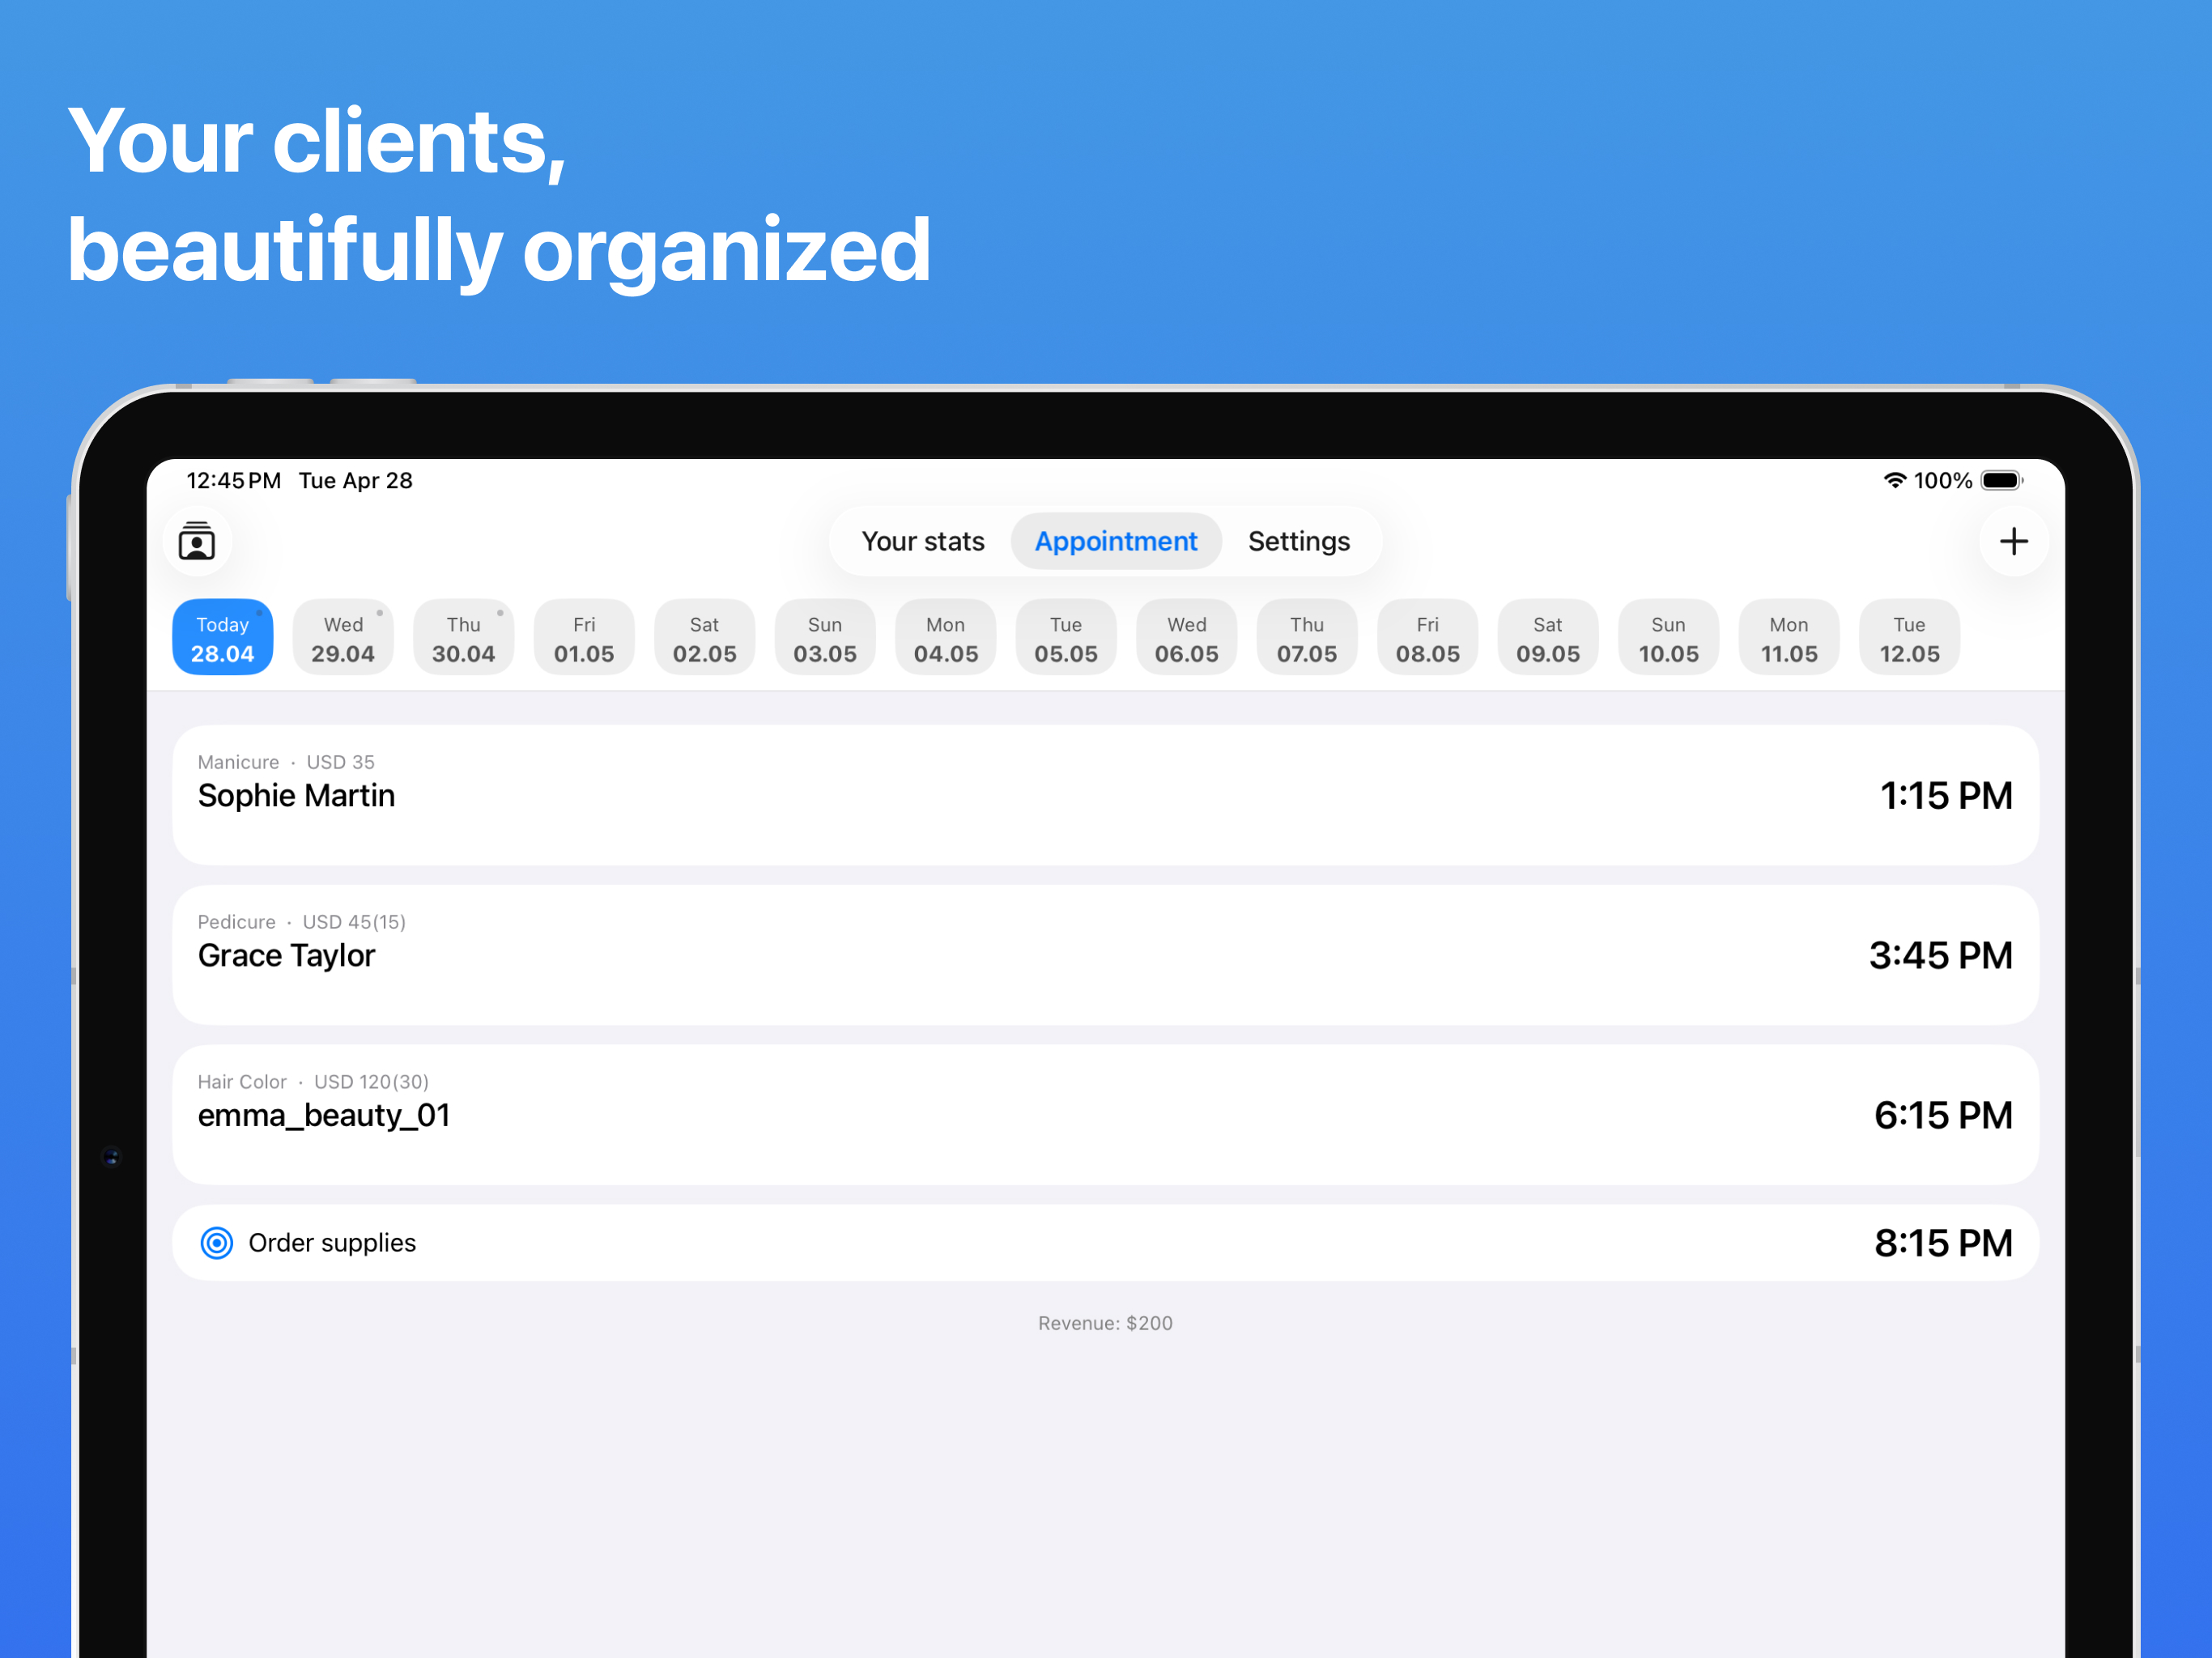Click the 6:15 PM appointment time

[x=1943, y=1116]
